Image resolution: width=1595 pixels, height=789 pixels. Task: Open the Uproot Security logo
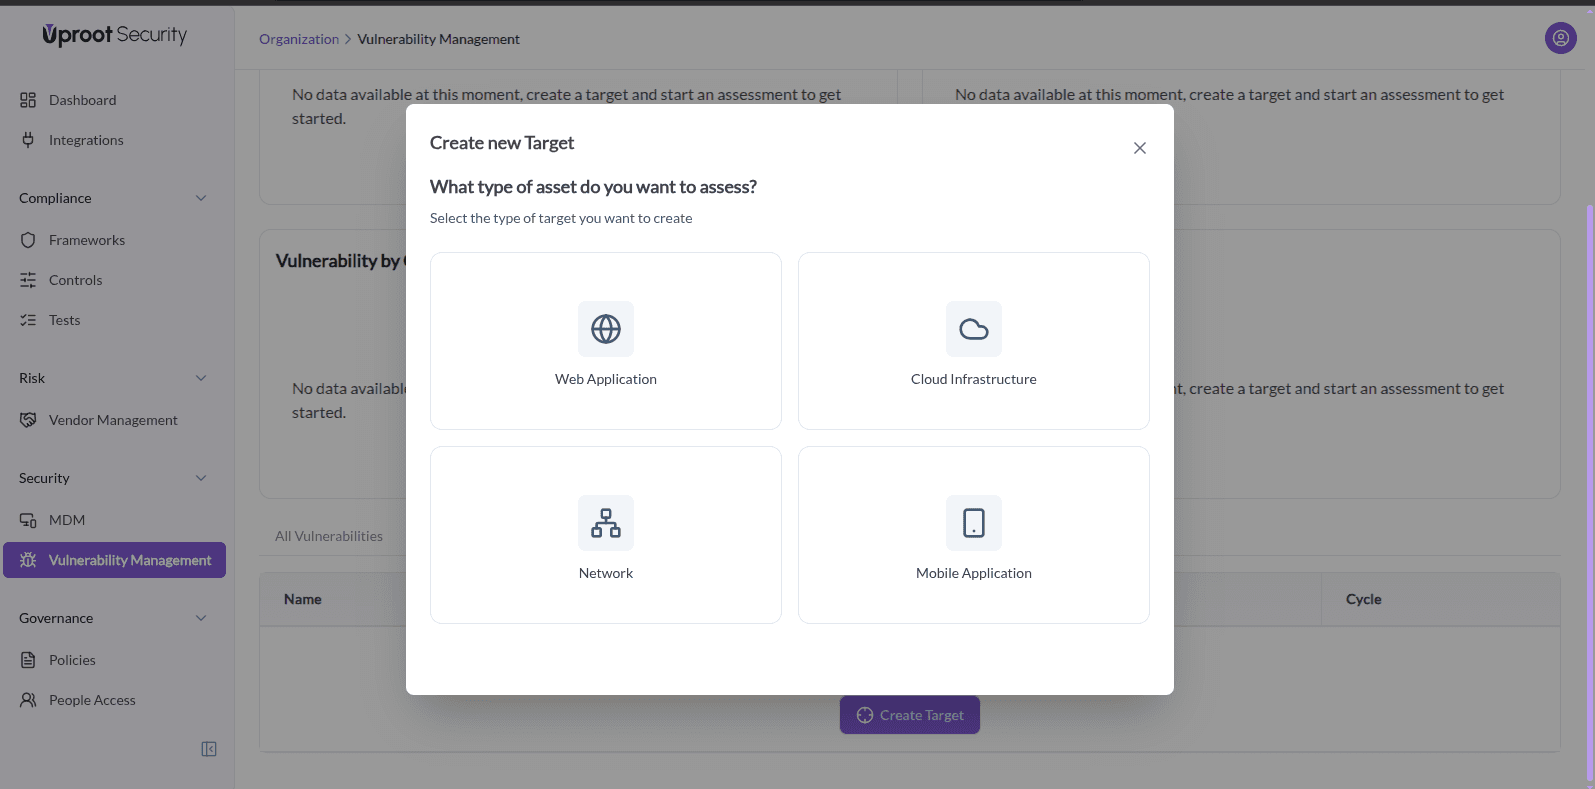click(114, 35)
